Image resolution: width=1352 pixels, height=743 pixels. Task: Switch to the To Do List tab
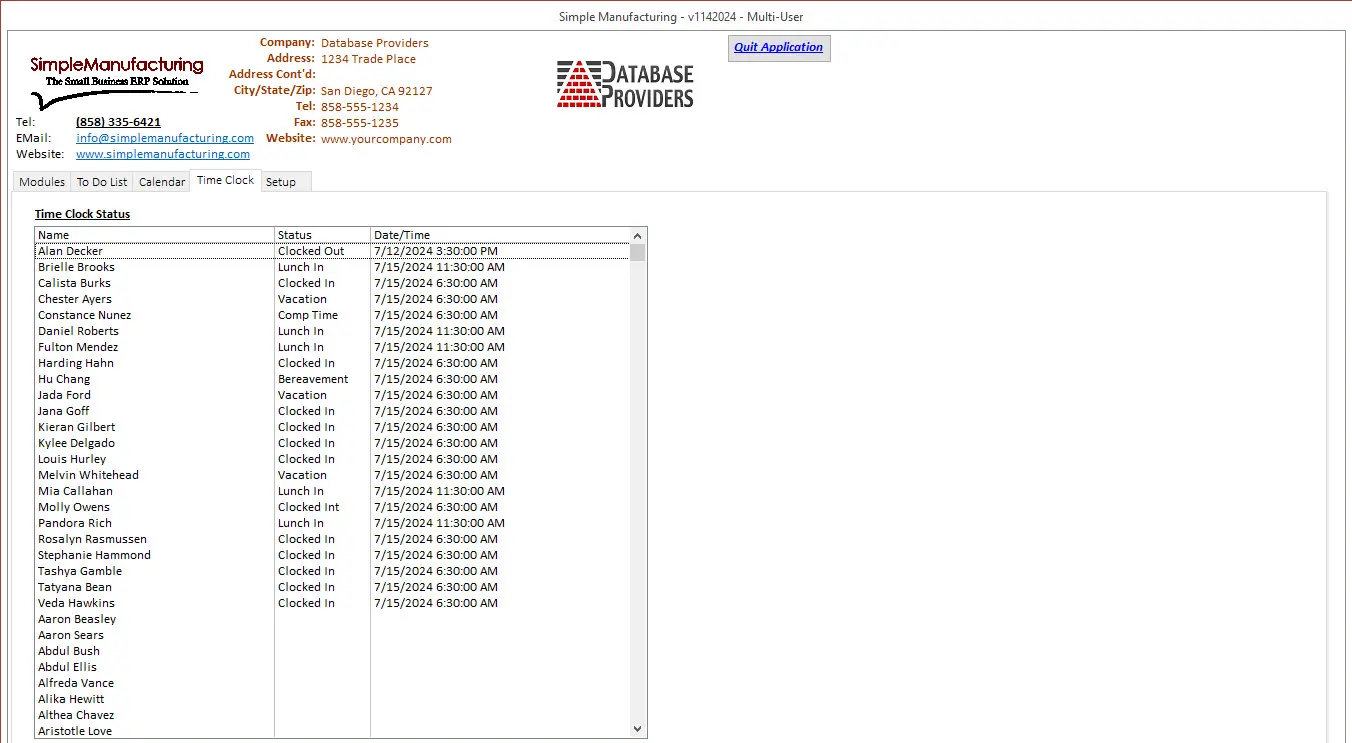[102, 182]
